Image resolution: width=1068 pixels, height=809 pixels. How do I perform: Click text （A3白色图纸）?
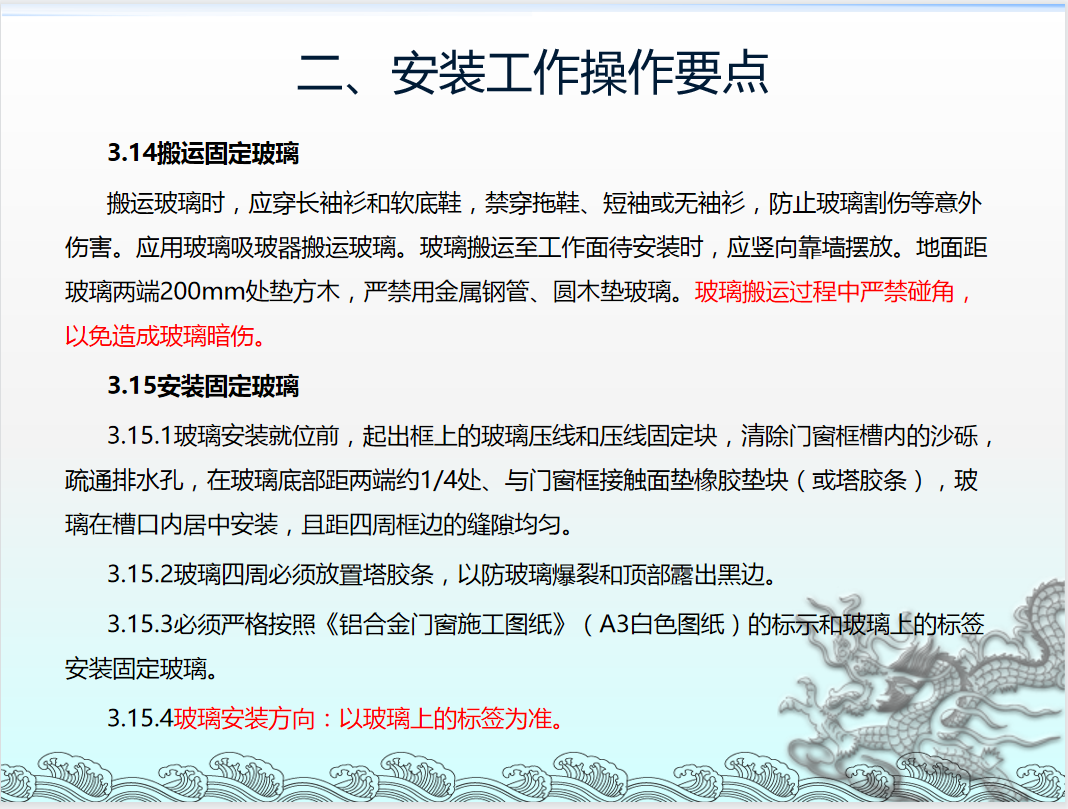661,624
